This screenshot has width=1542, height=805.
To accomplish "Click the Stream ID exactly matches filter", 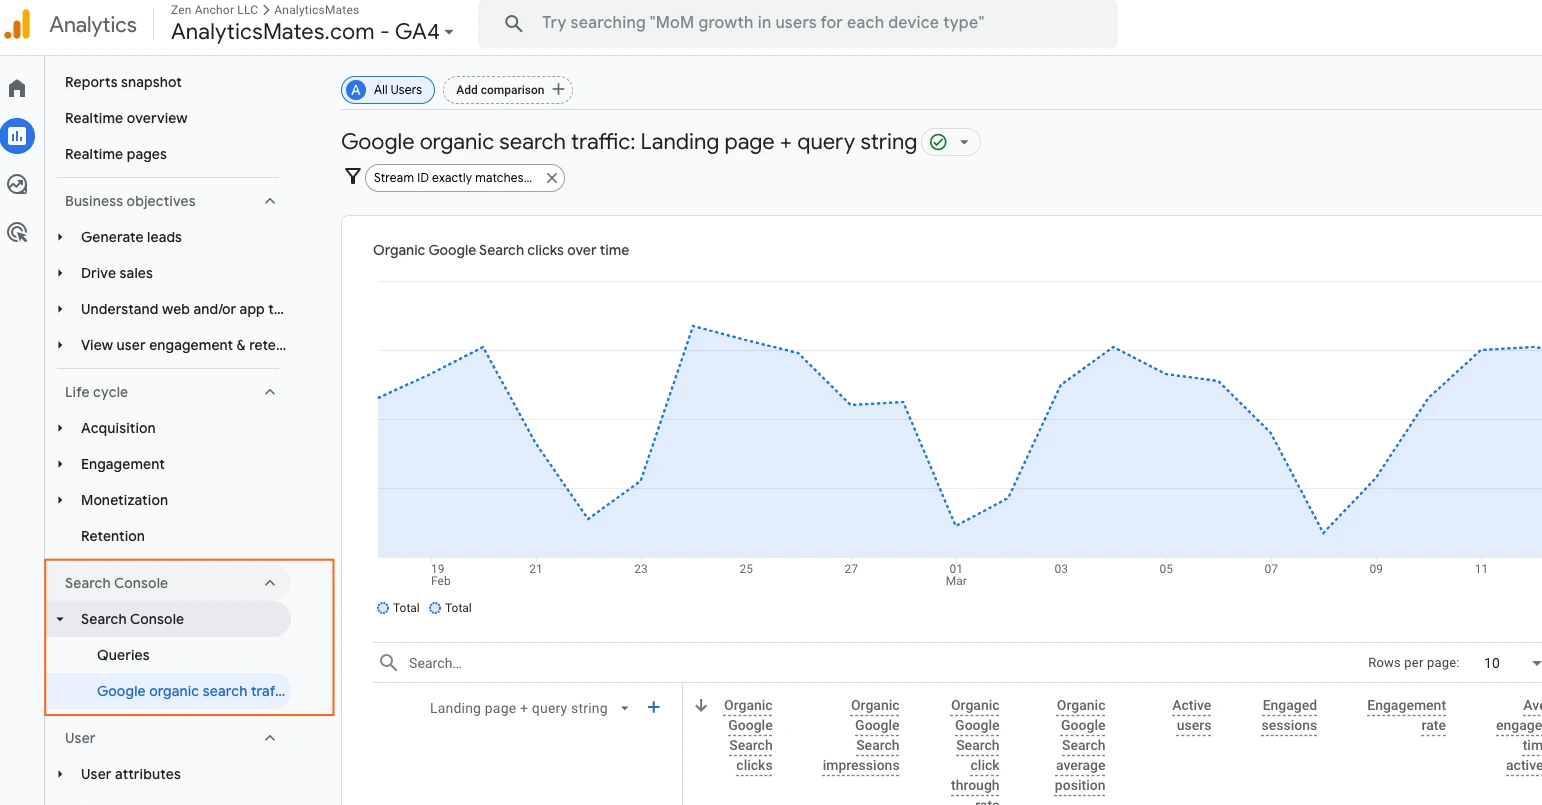I will tap(453, 178).
